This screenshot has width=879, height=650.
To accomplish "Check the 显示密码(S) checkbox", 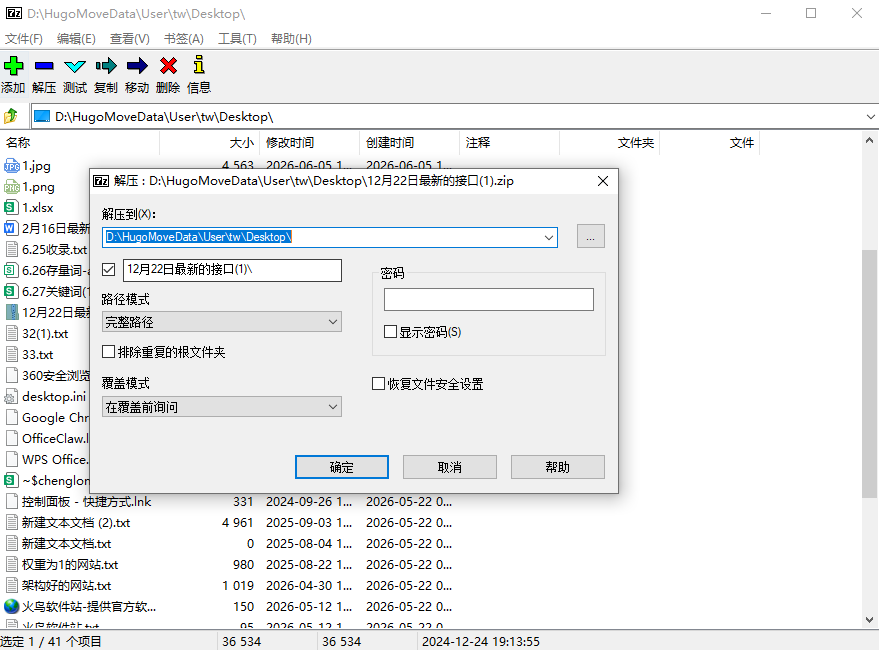I will click(x=390, y=331).
